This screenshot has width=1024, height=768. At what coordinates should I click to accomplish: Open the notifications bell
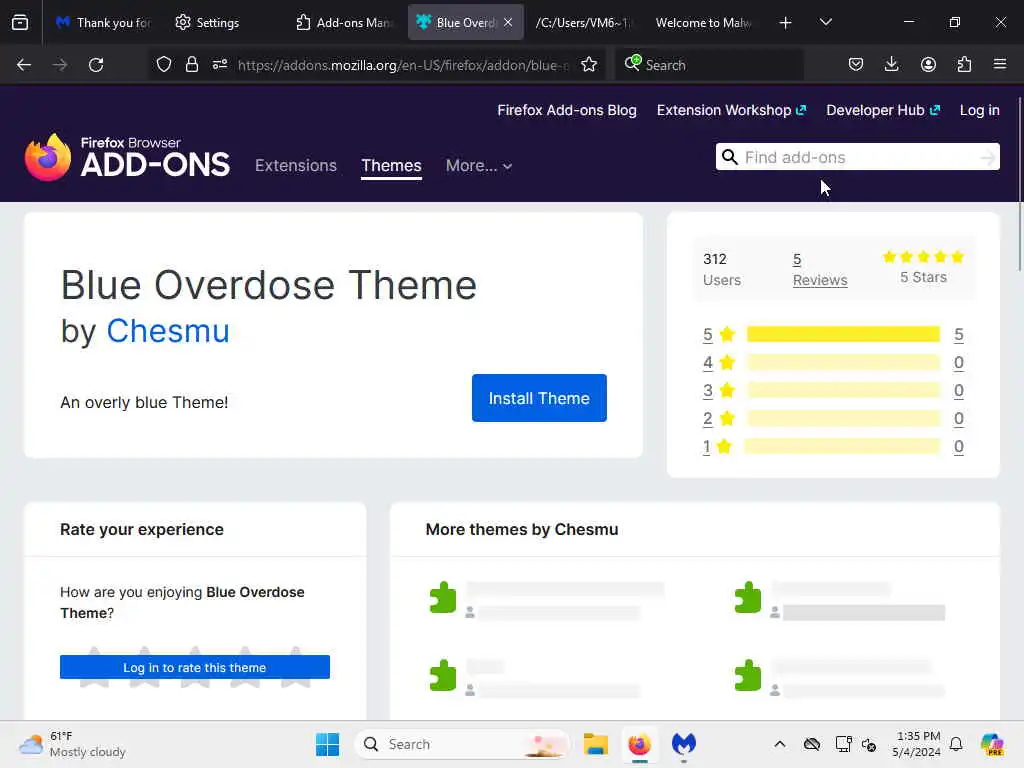pyautogui.click(x=956, y=744)
